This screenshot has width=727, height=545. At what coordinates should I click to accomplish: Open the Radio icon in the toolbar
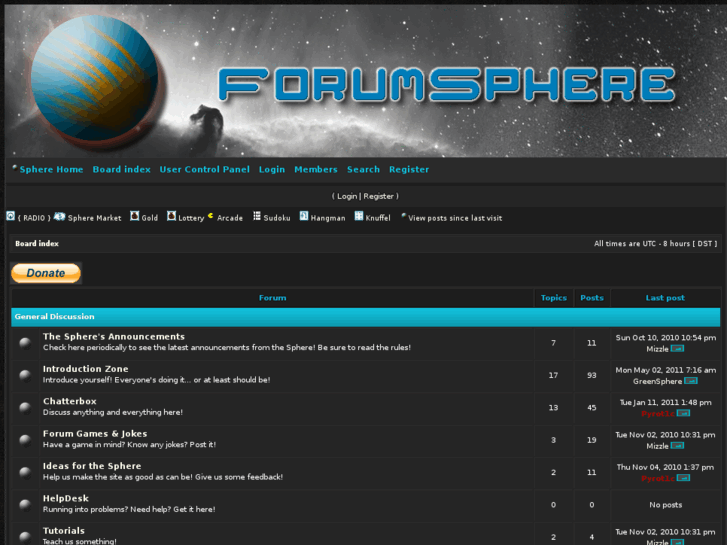pyautogui.click(x=10, y=216)
